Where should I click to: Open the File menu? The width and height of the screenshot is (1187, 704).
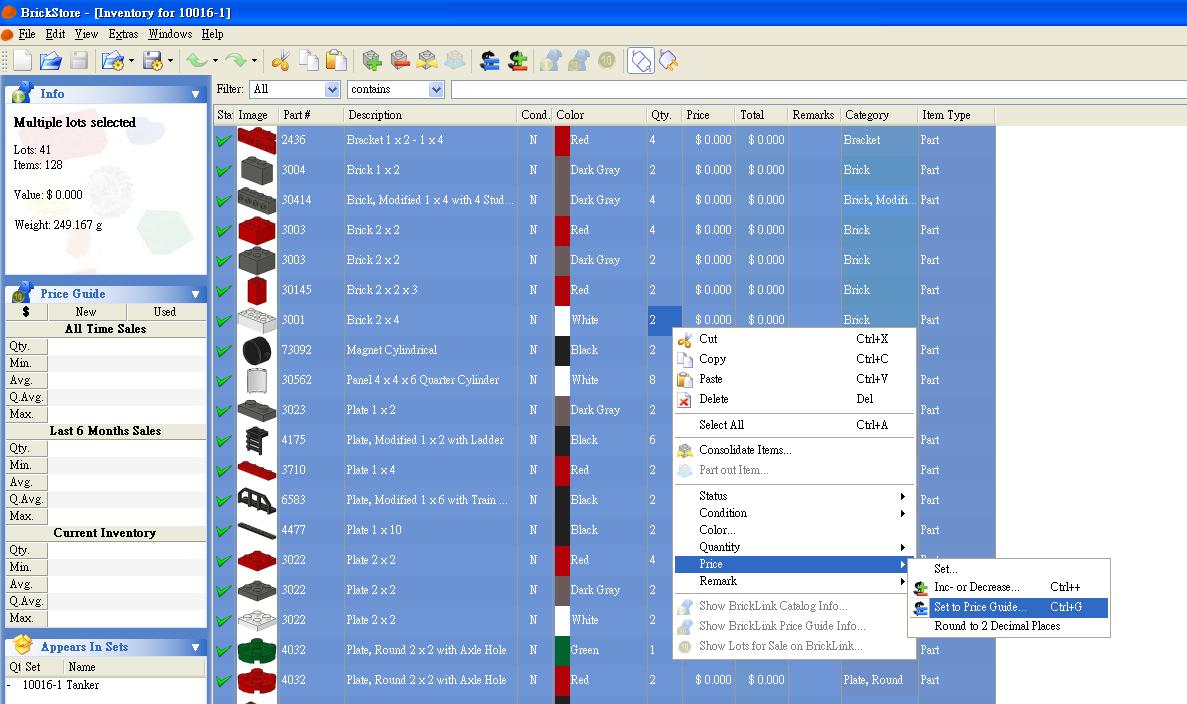(x=27, y=34)
